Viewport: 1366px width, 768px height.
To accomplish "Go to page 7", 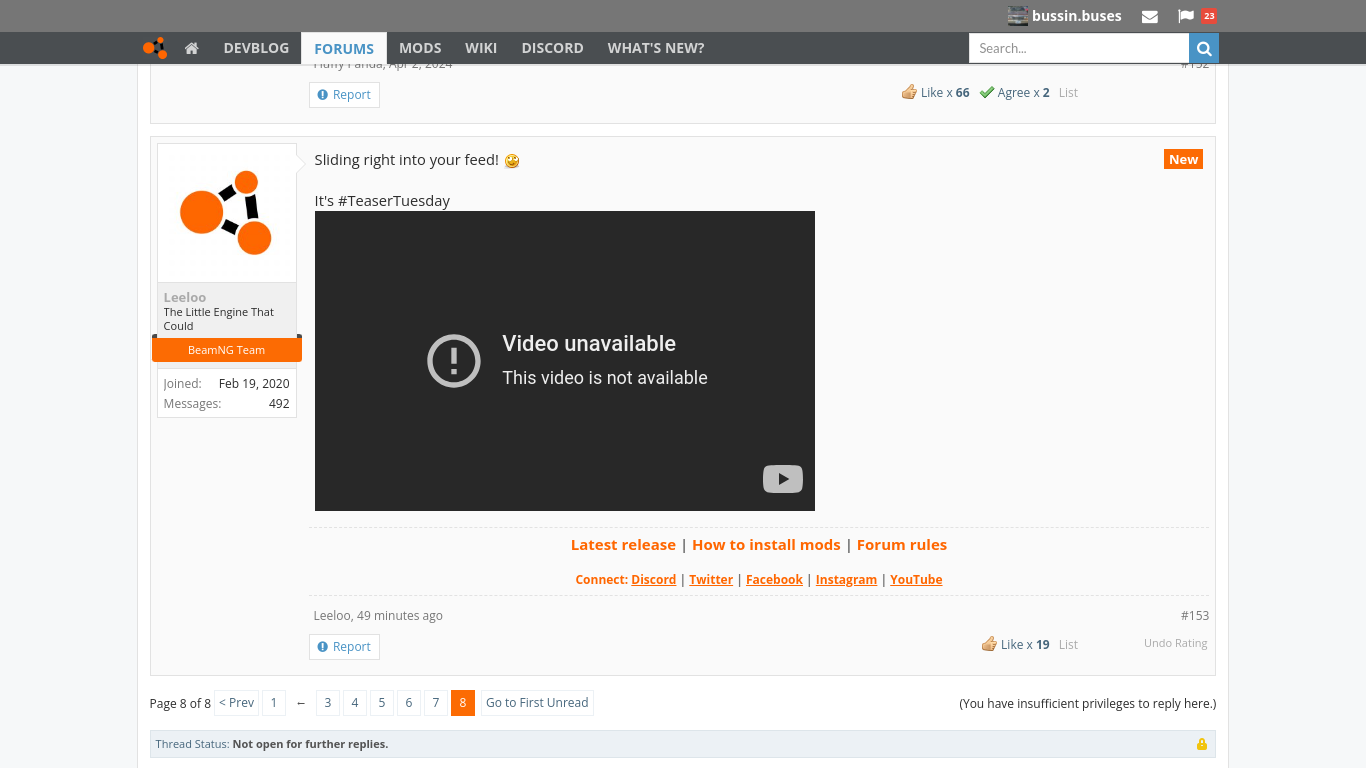I will (x=436, y=703).
